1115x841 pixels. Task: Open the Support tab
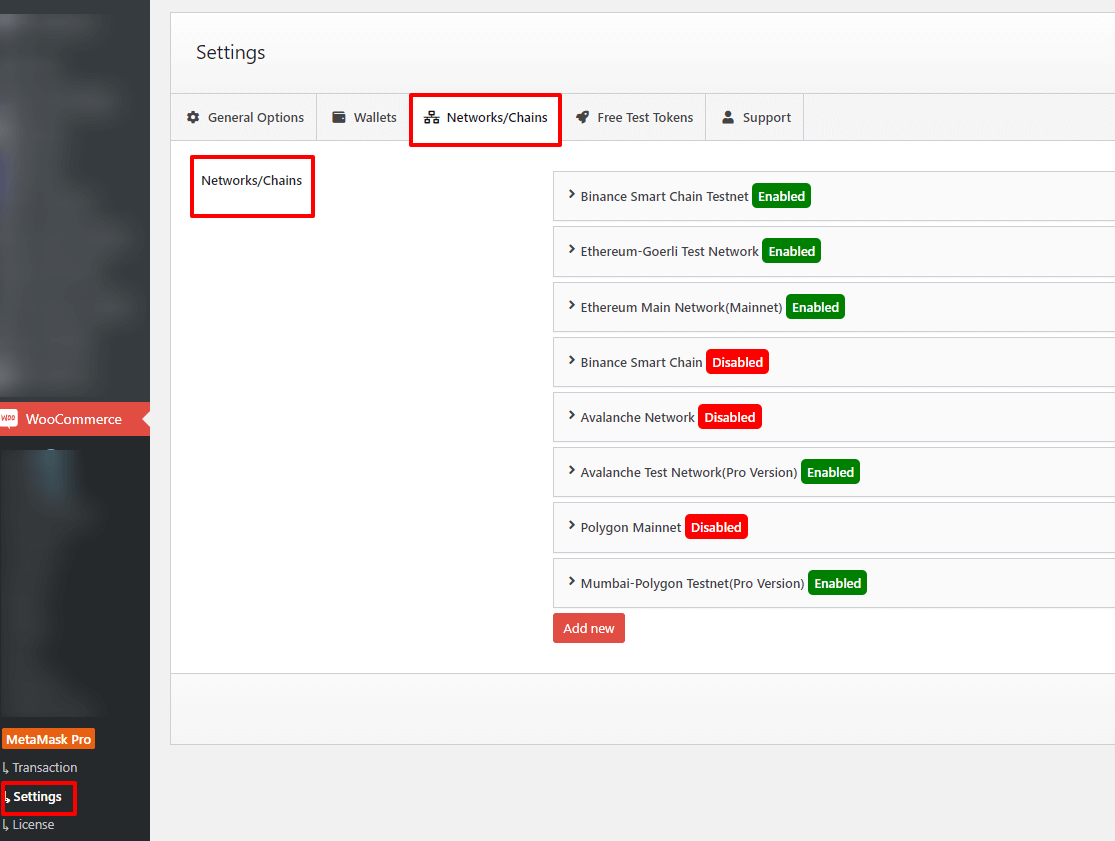(x=754, y=117)
